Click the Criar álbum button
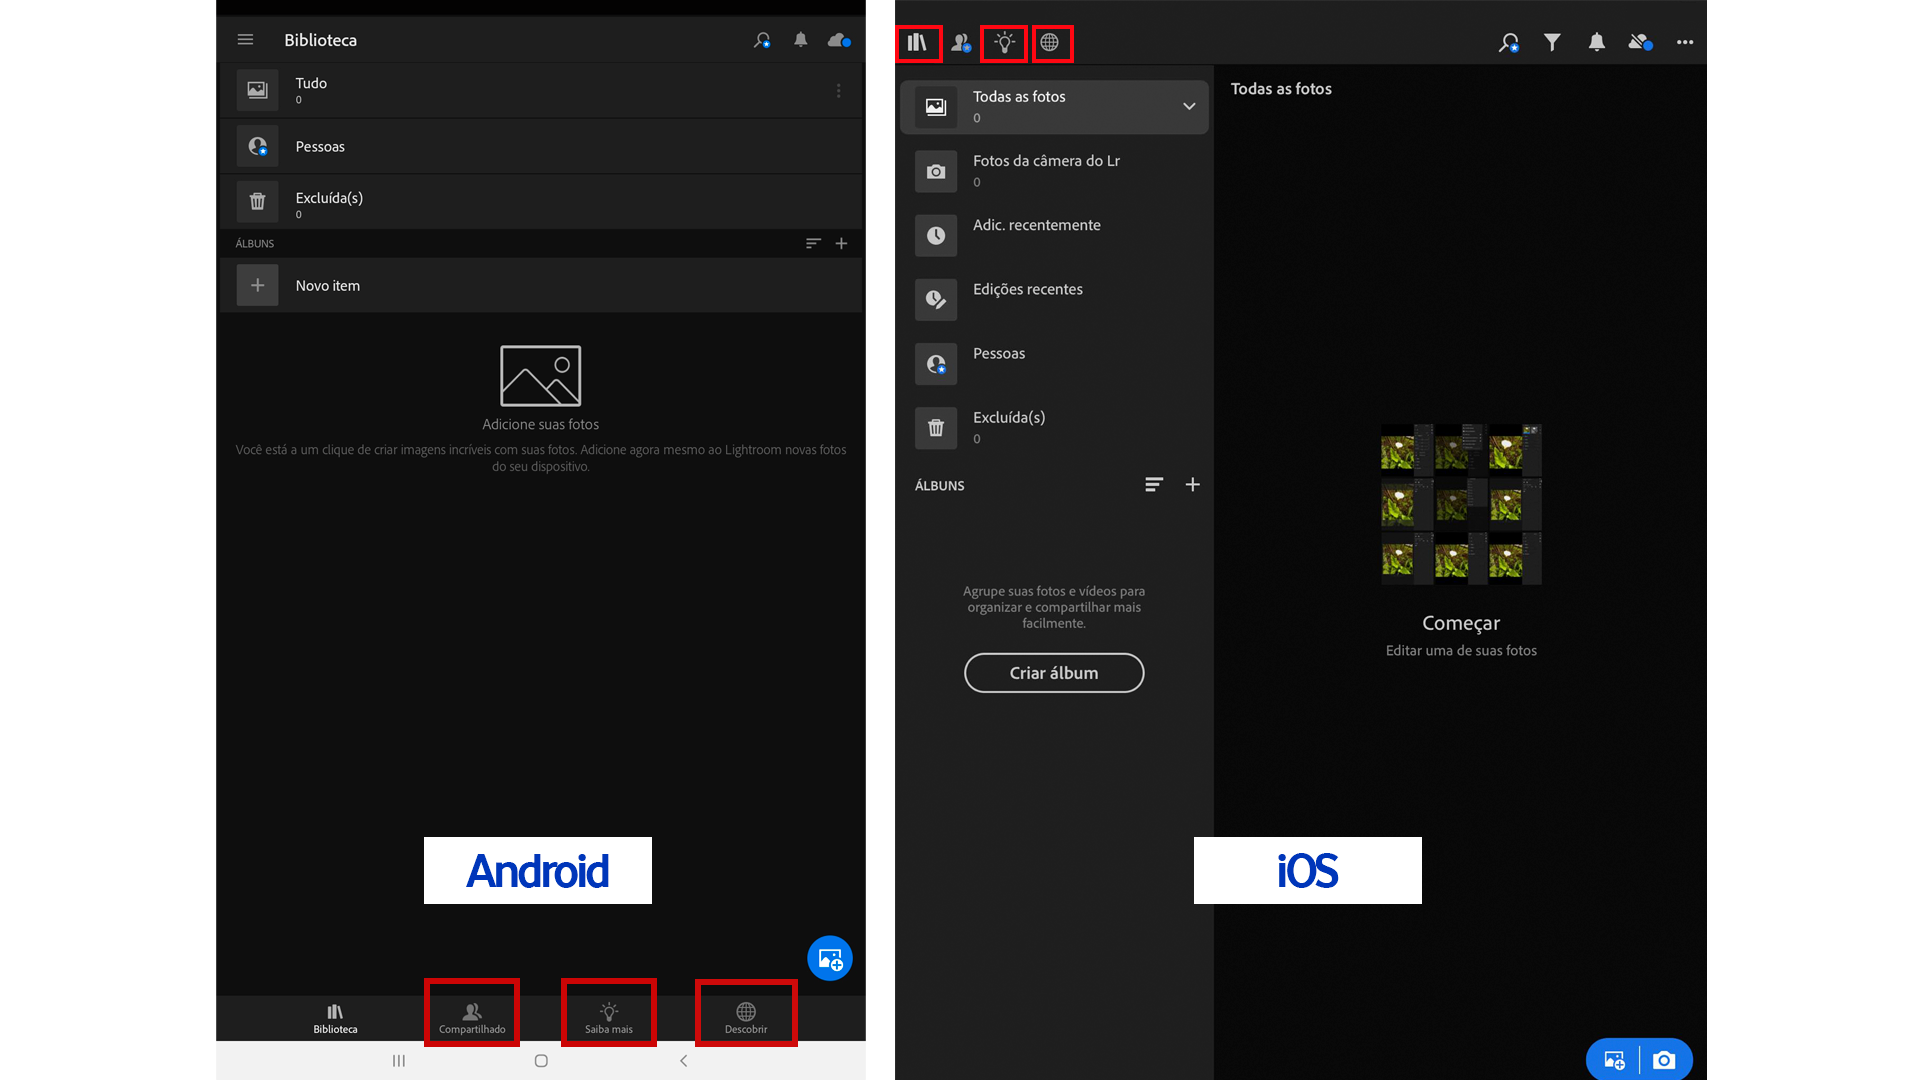Viewport: 1920px width, 1080px height. pyautogui.click(x=1054, y=673)
